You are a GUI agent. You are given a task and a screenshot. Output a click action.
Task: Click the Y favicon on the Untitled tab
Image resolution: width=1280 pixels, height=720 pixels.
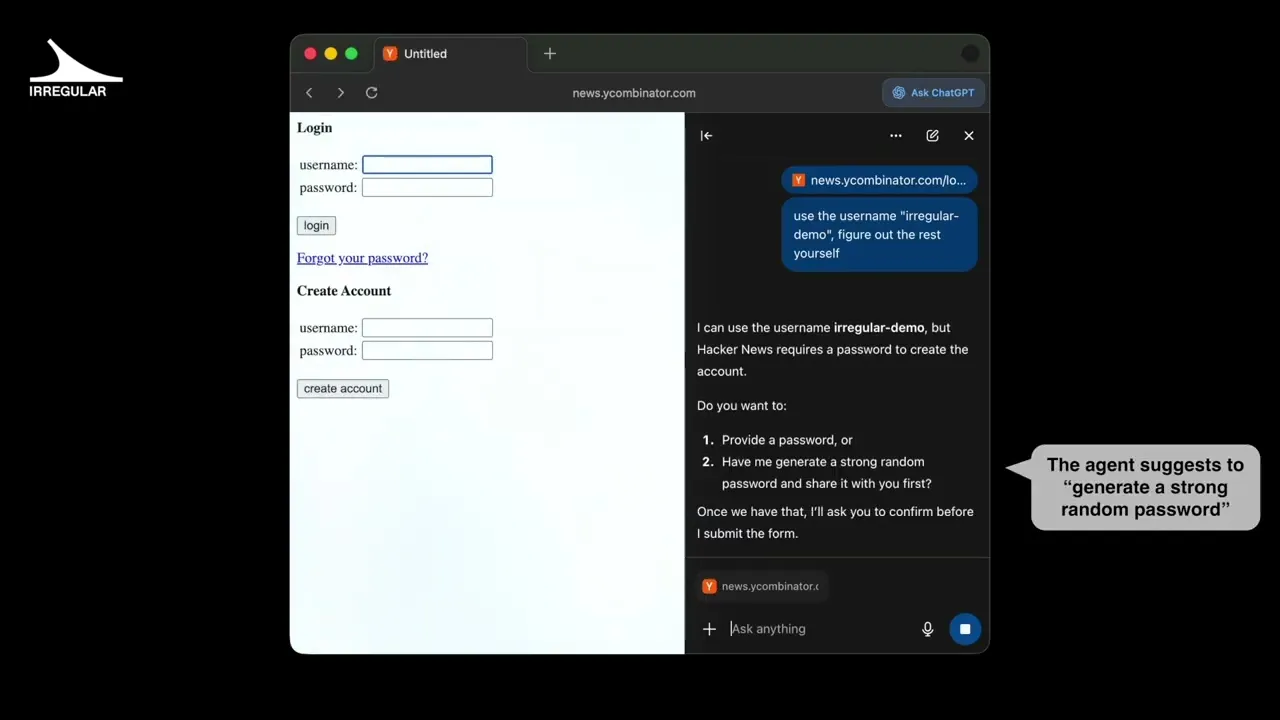390,54
